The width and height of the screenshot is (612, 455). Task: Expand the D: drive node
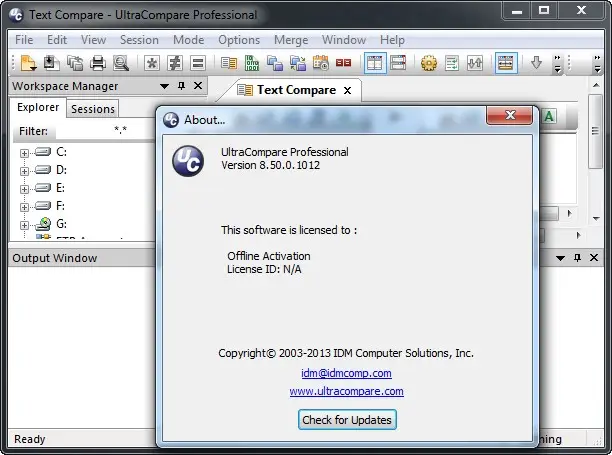tap(24, 171)
